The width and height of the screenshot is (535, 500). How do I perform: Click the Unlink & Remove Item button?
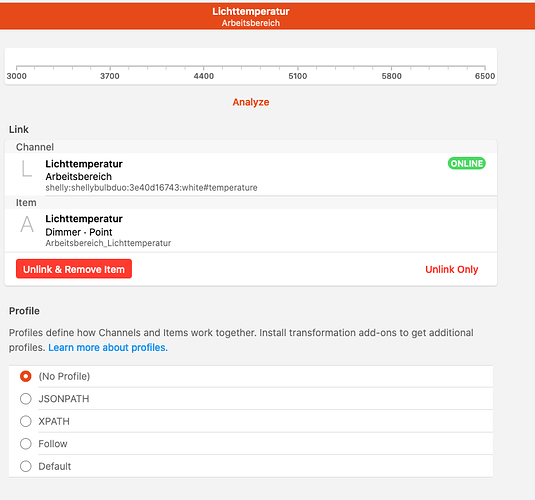point(74,269)
